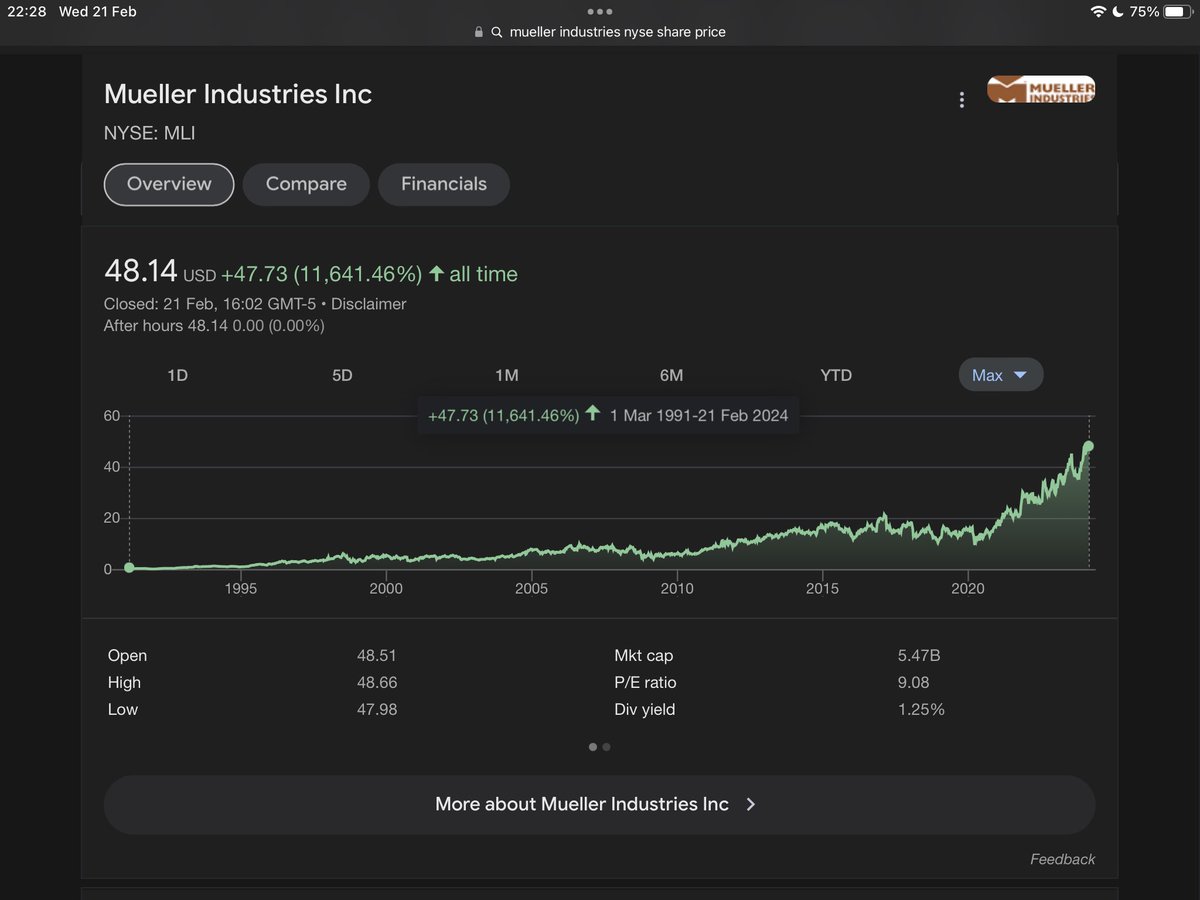Tap the Low value 47.98
This screenshot has width=1200, height=900.
tap(376, 710)
